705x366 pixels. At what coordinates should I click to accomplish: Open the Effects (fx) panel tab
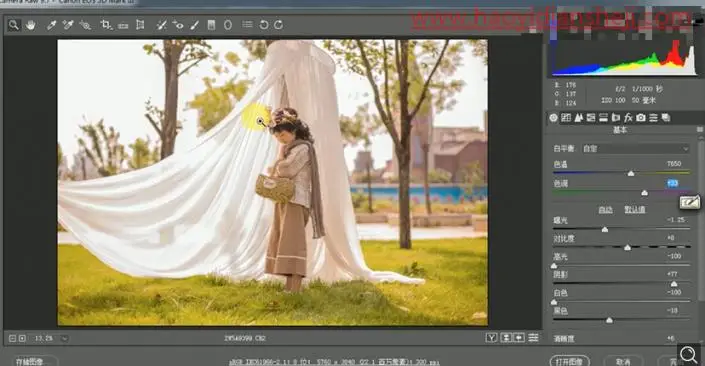[628, 118]
